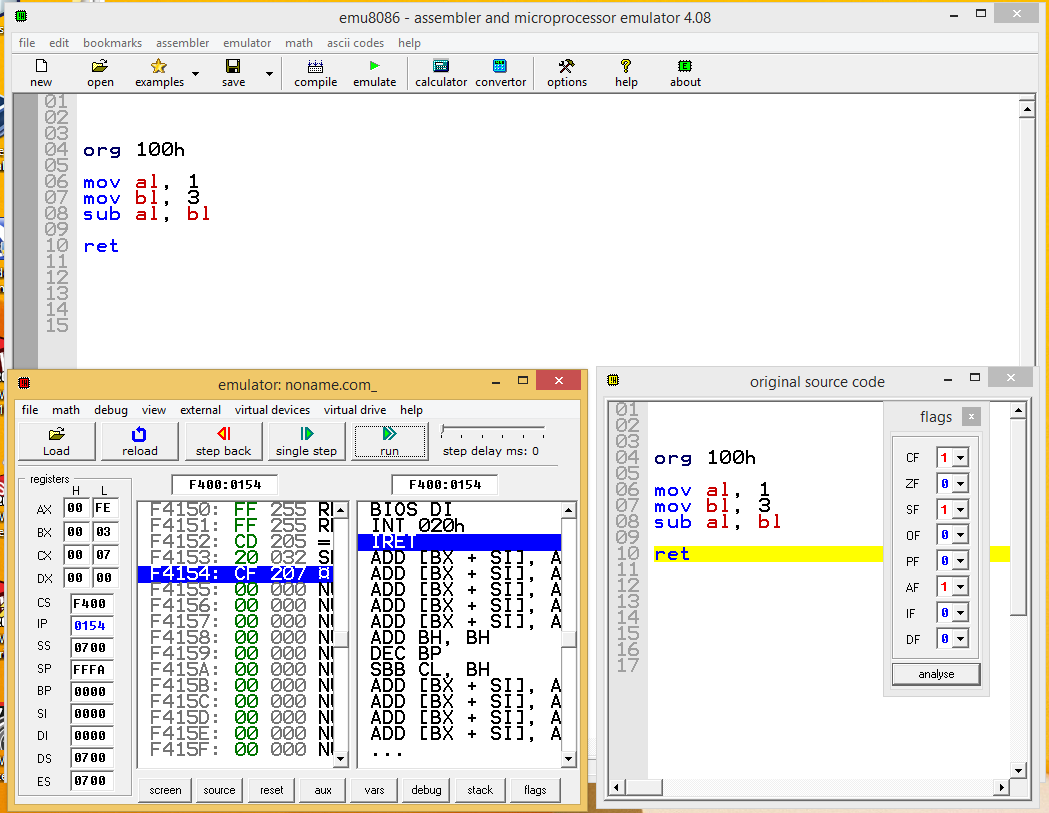Open the about chip icon

(685, 73)
